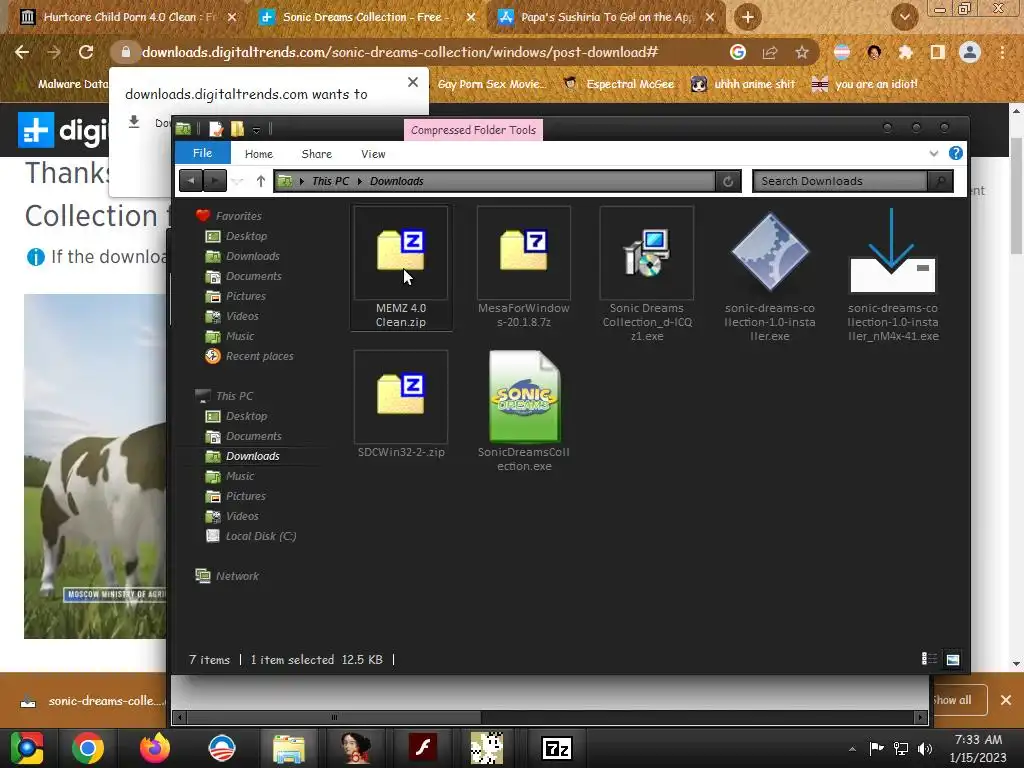Click New Folder icon in quick access toolbar
The width and height of the screenshot is (1024, 768).
tap(237, 129)
